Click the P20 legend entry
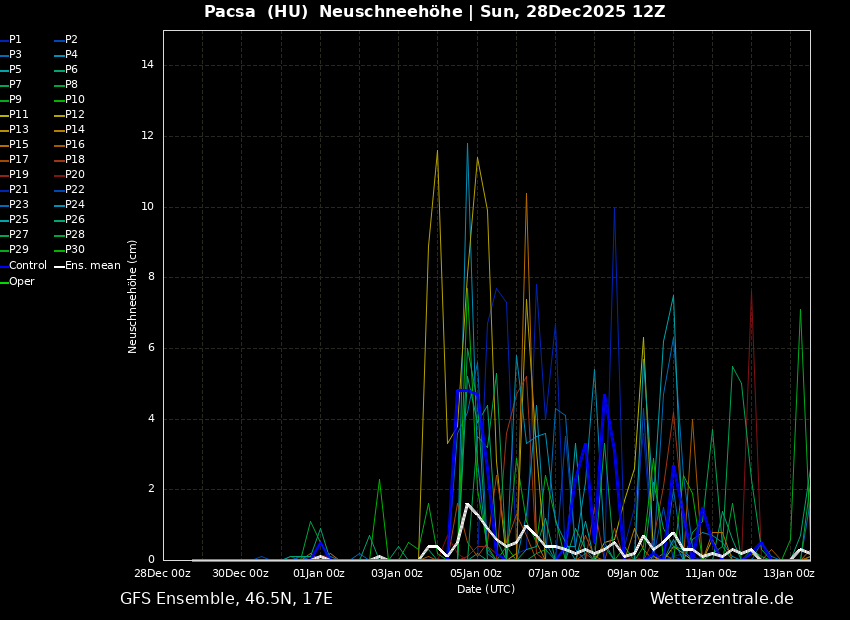This screenshot has height=620, width=850. [x=75, y=175]
